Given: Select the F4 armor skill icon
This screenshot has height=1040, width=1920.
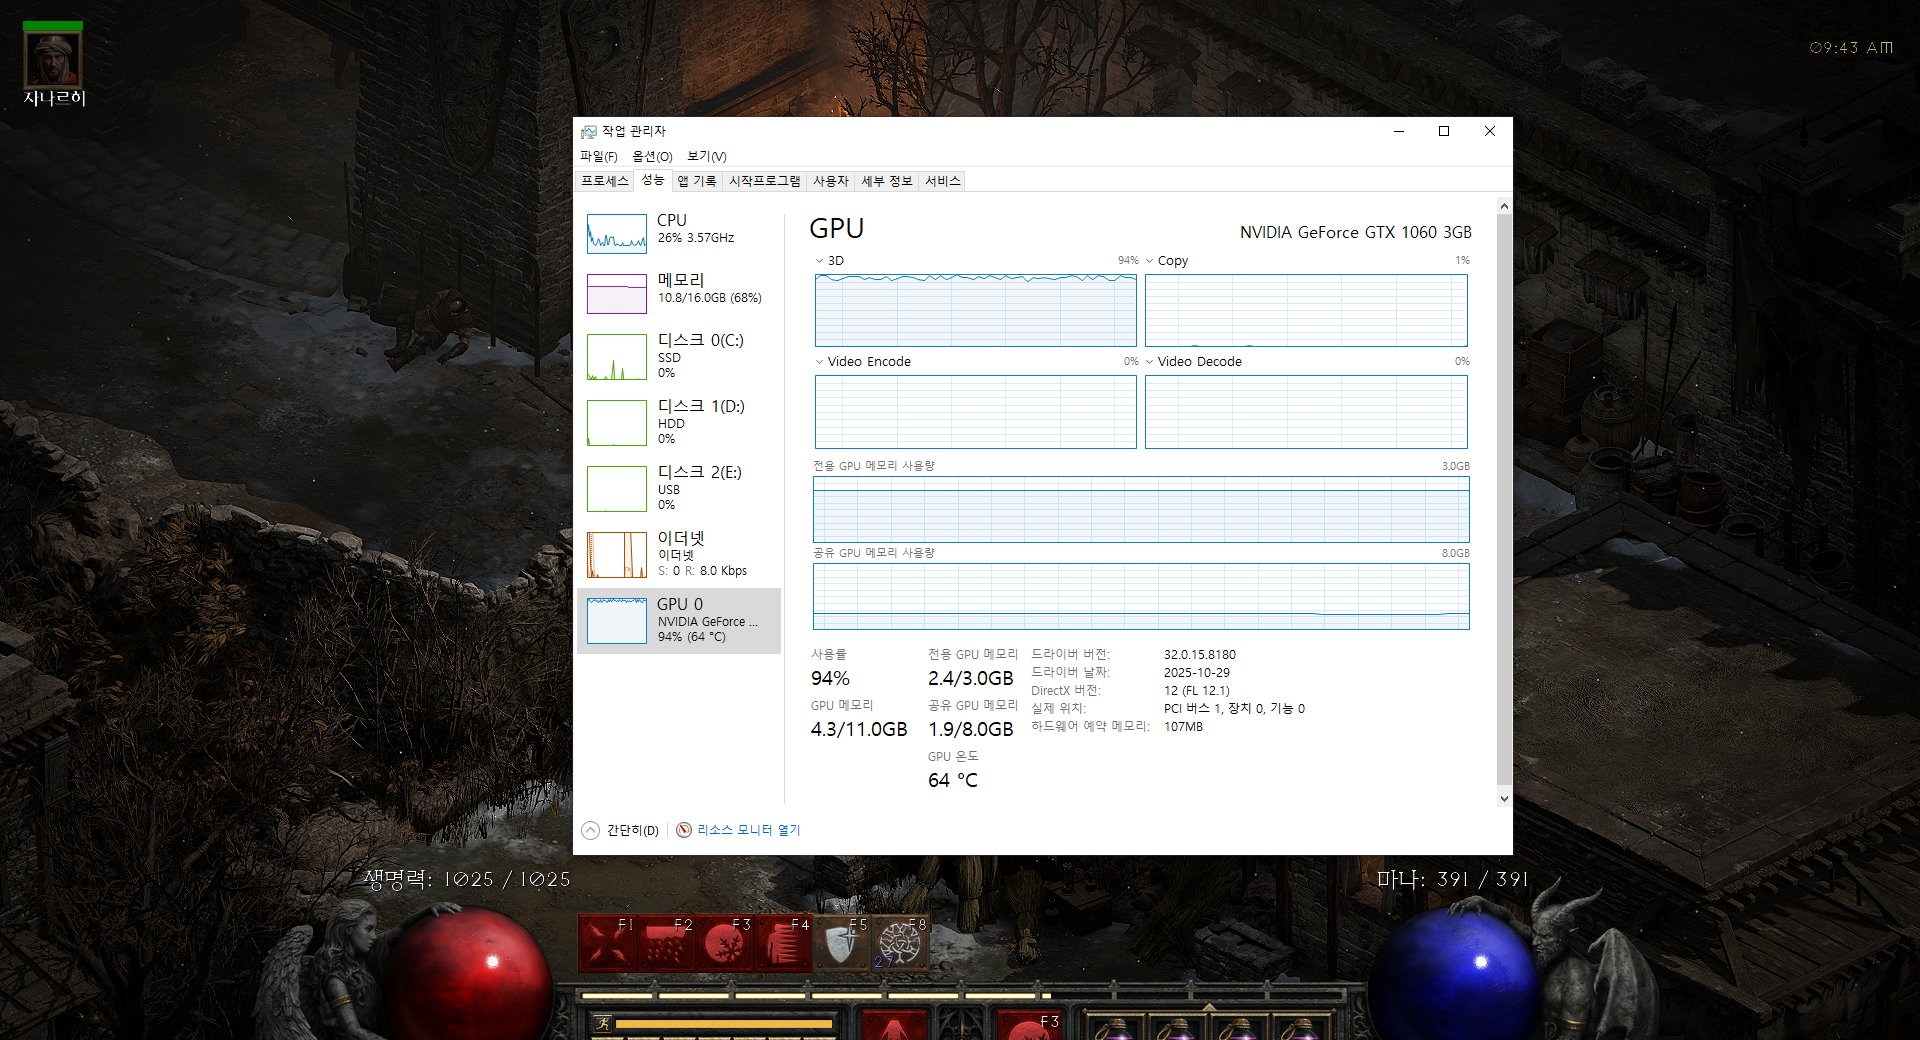Looking at the screenshot, I should [783, 943].
